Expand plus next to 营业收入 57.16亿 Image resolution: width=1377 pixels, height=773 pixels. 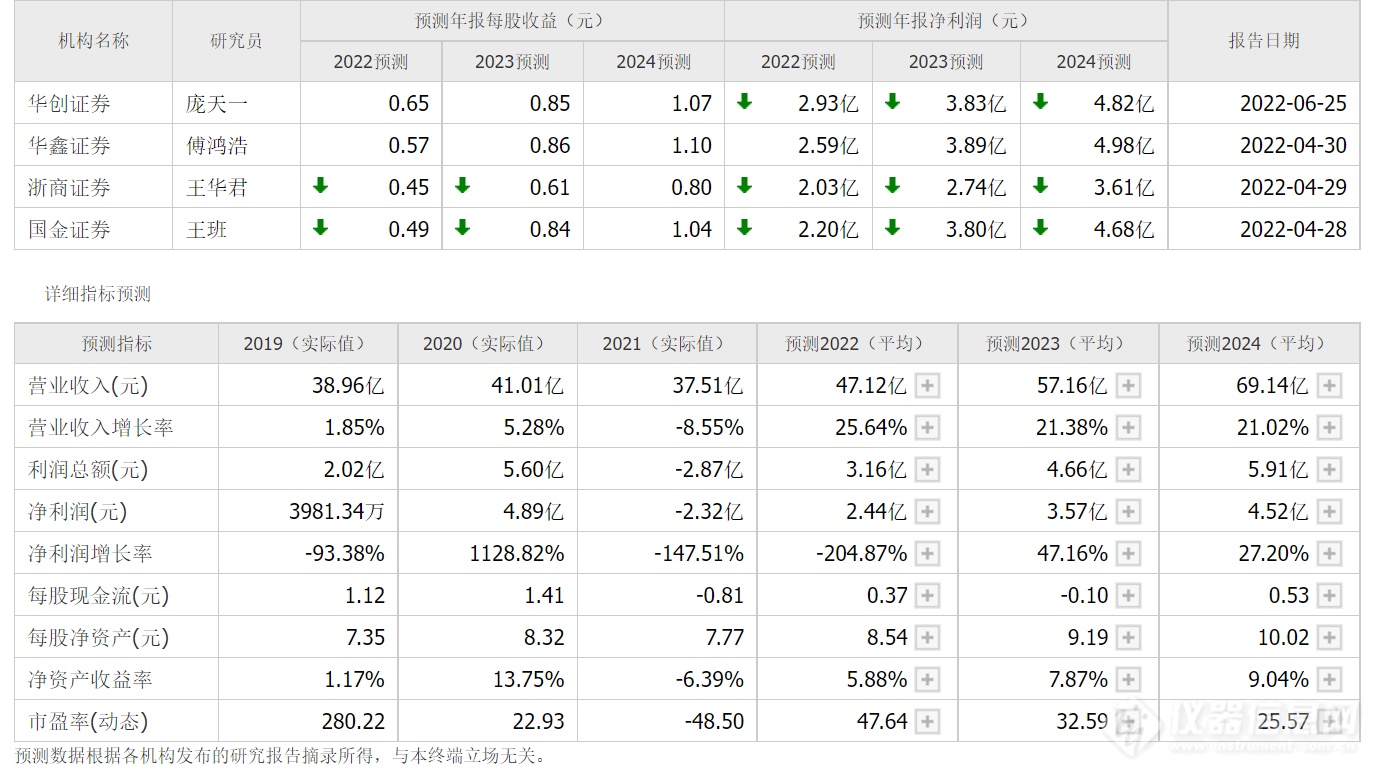pos(1129,386)
